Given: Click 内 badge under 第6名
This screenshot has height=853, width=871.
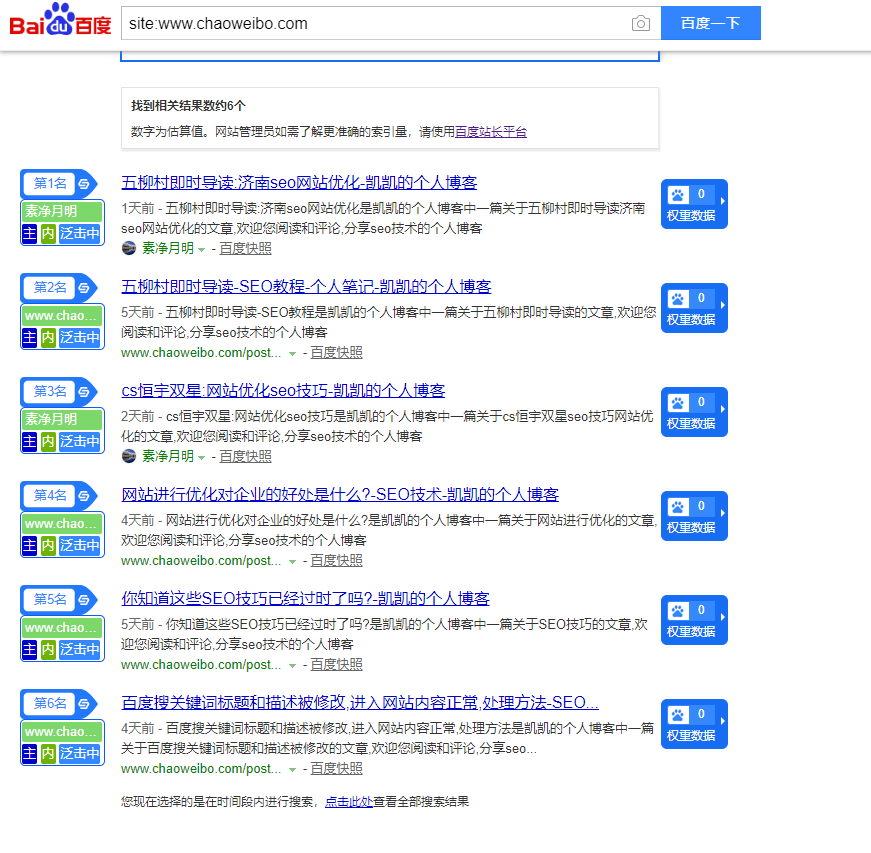Looking at the screenshot, I should click(48, 753).
